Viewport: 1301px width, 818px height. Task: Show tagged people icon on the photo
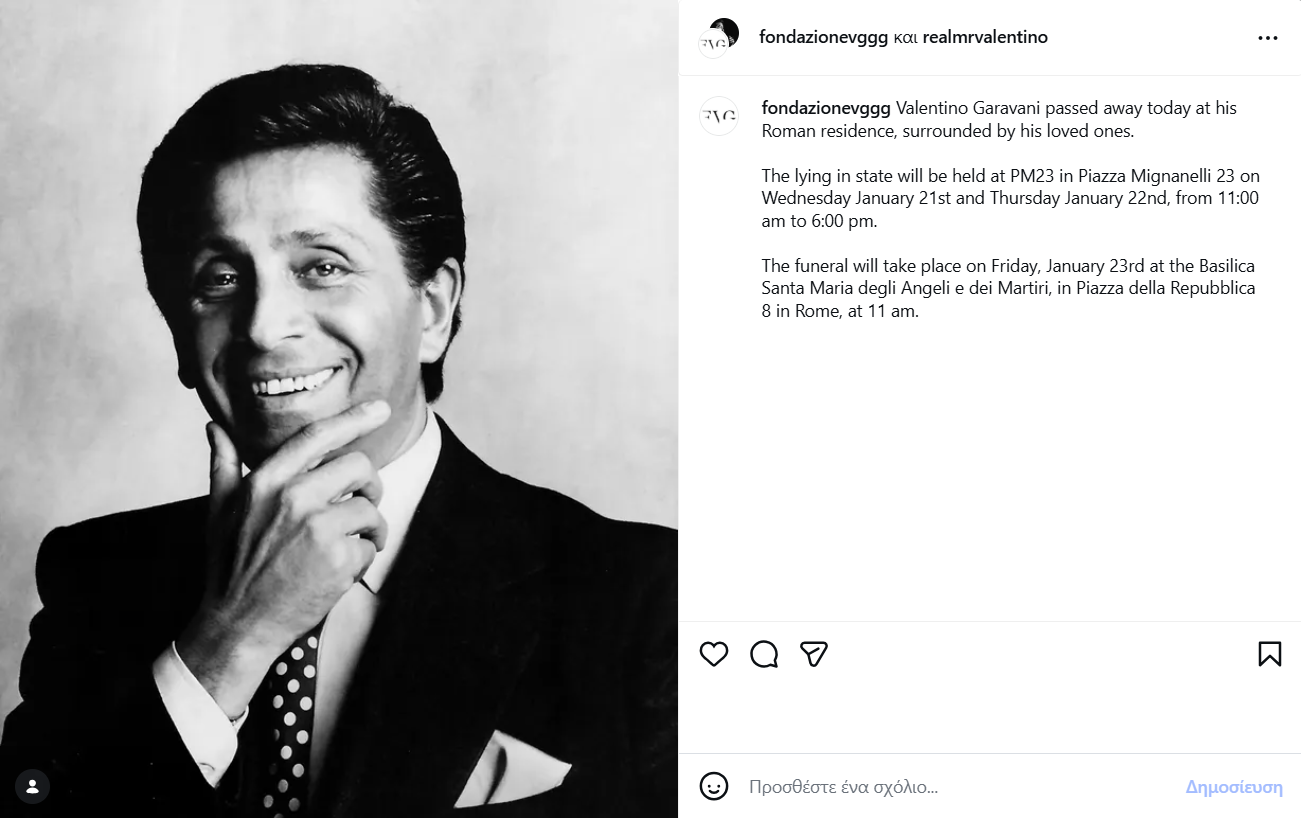coord(33,785)
